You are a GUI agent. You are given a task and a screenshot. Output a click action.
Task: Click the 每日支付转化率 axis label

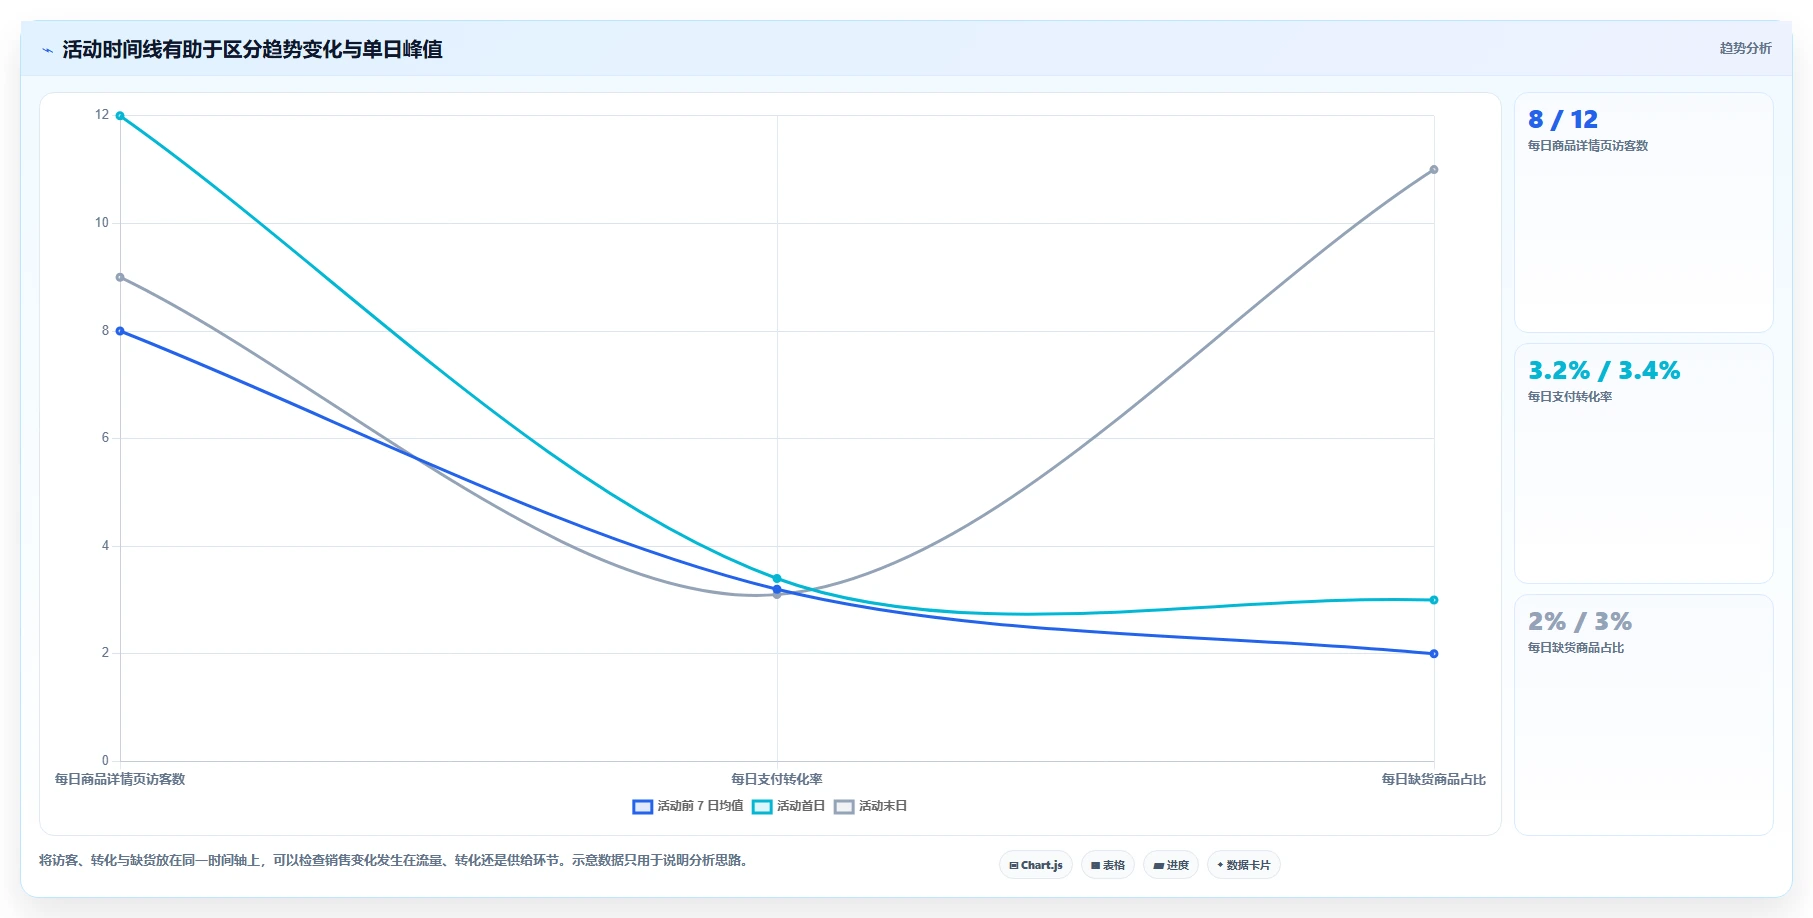point(777,779)
